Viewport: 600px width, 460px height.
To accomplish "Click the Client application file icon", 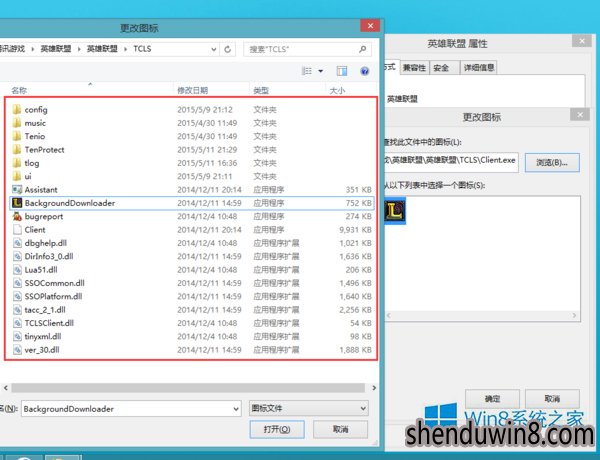I will [17, 230].
